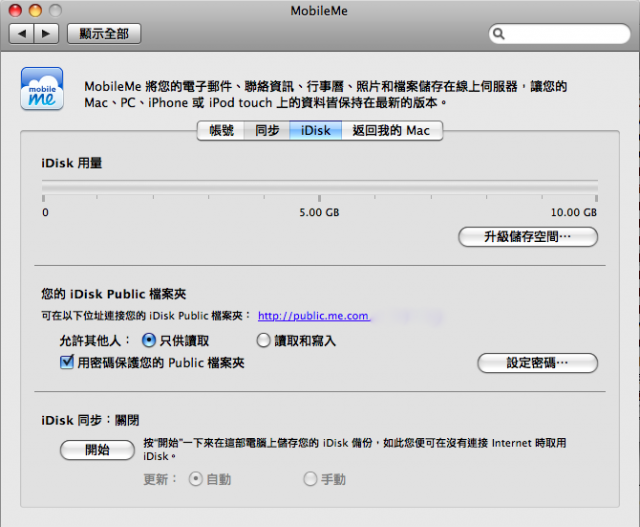This screenshot has height=527, width=640.
Task: Click the yellow minimize window button
Action: click(x=36, y=10)
